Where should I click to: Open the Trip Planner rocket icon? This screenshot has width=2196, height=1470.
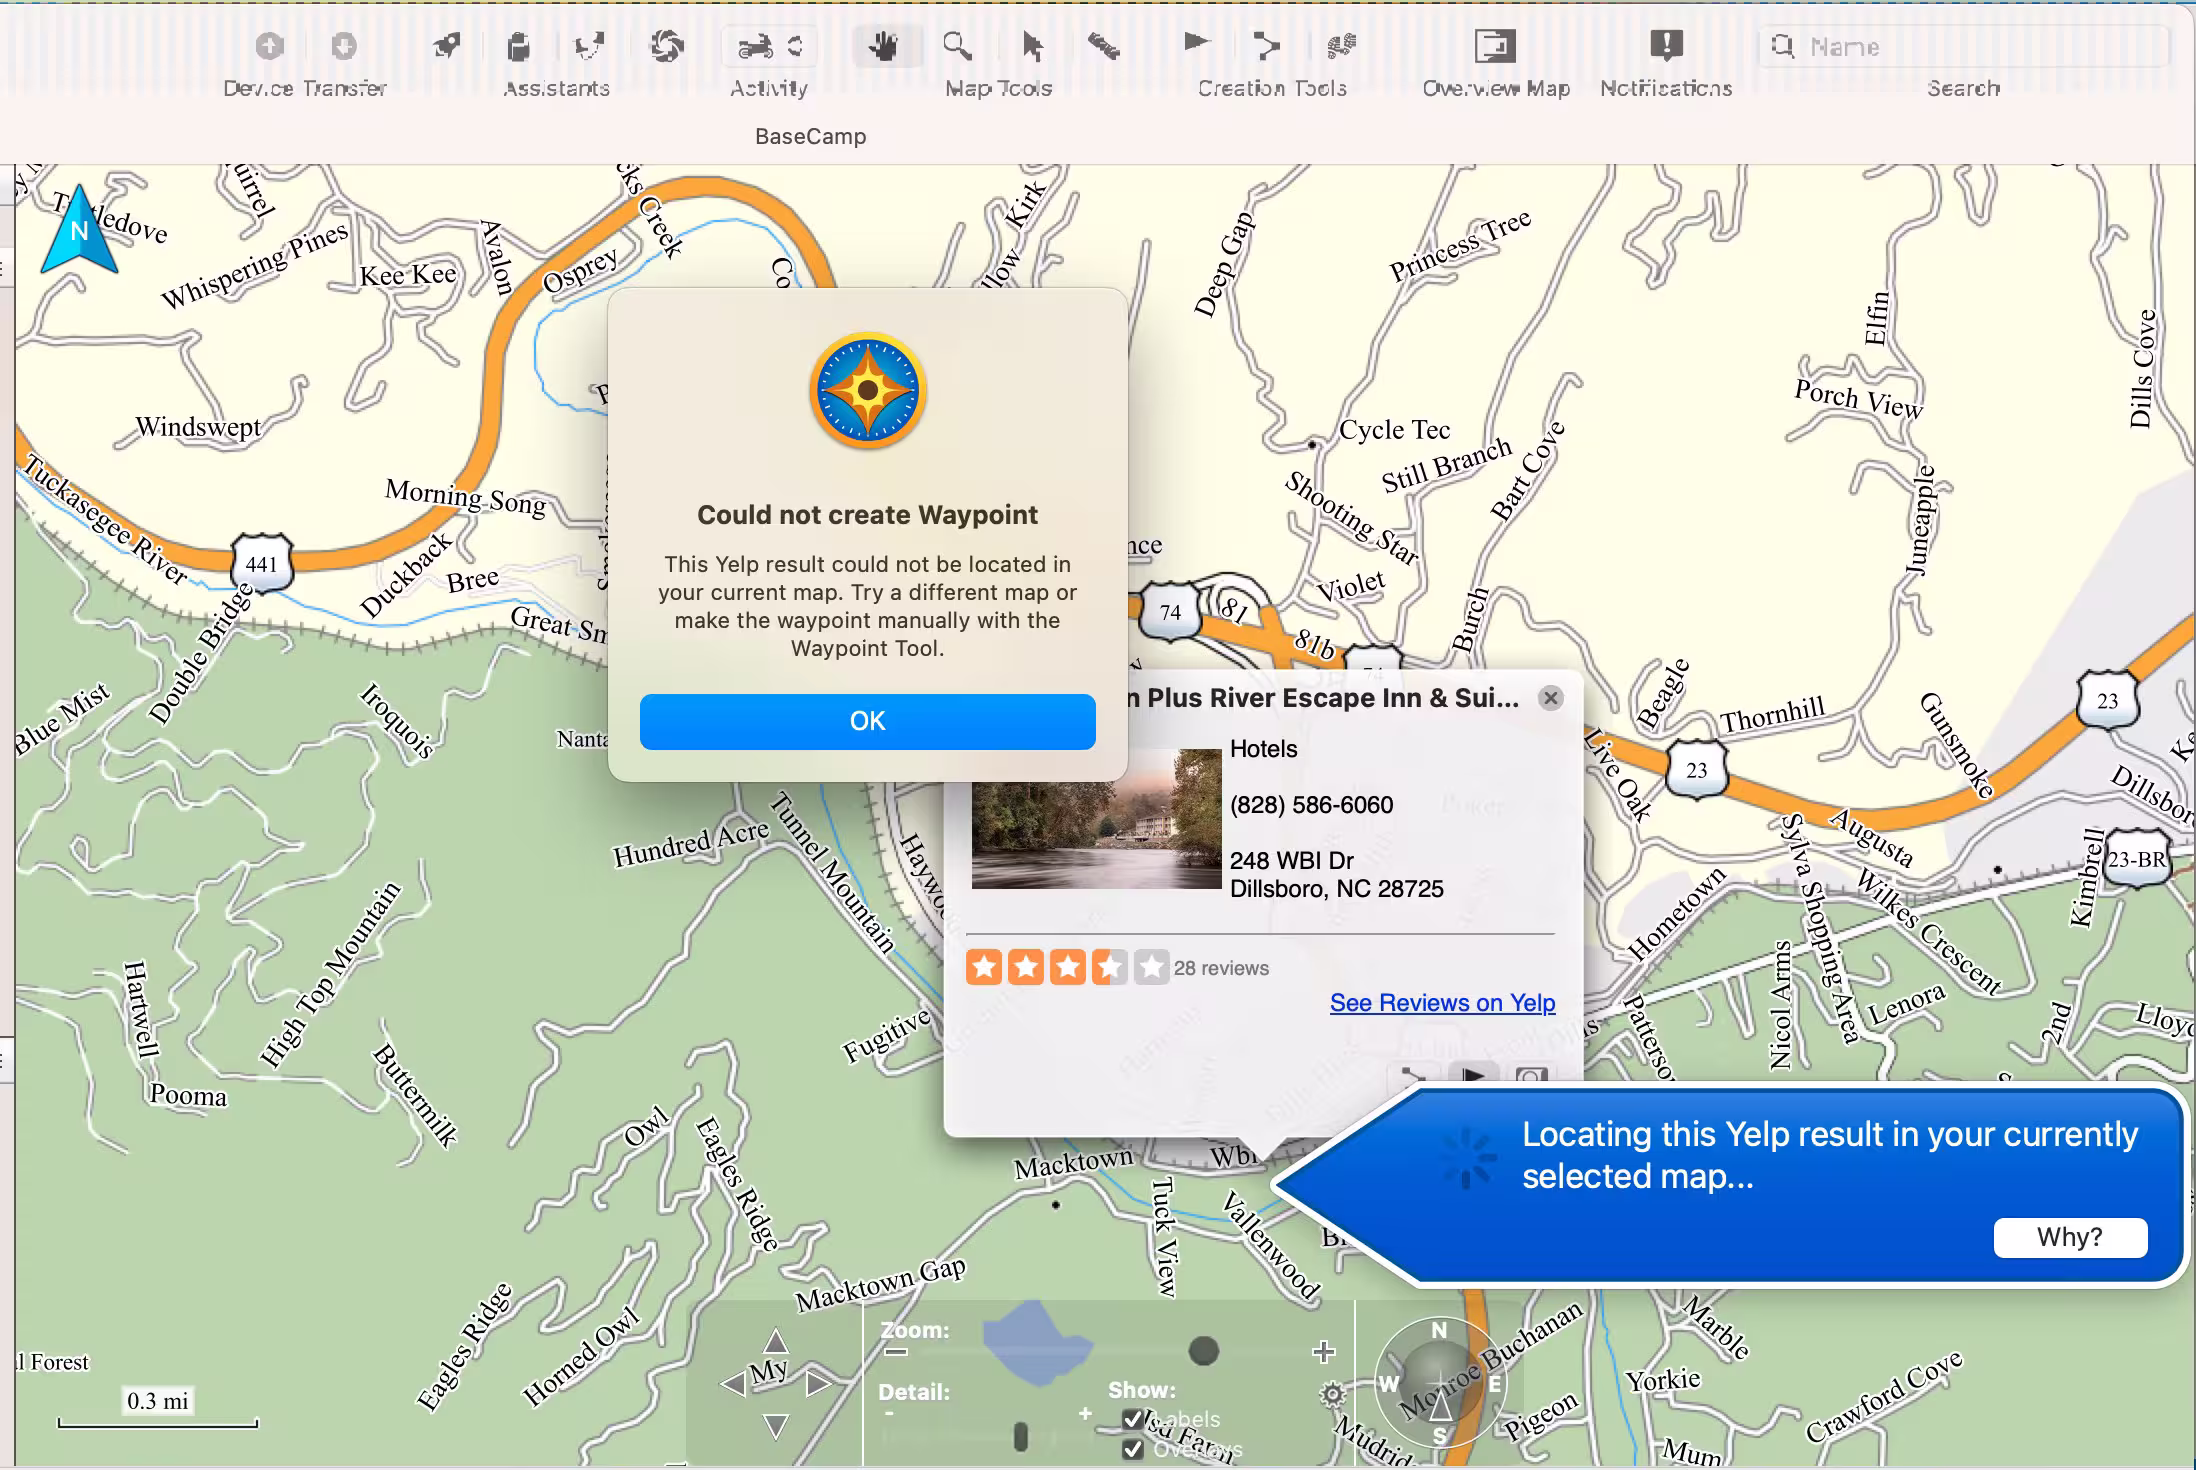coord(447,46)
